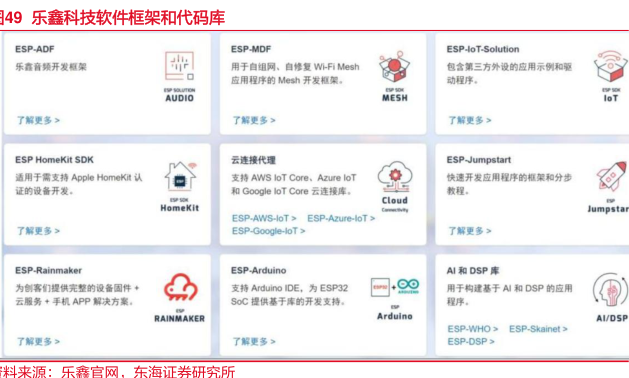Open 了解更多 link under ESP-Jumpstart

coord(469,231)
